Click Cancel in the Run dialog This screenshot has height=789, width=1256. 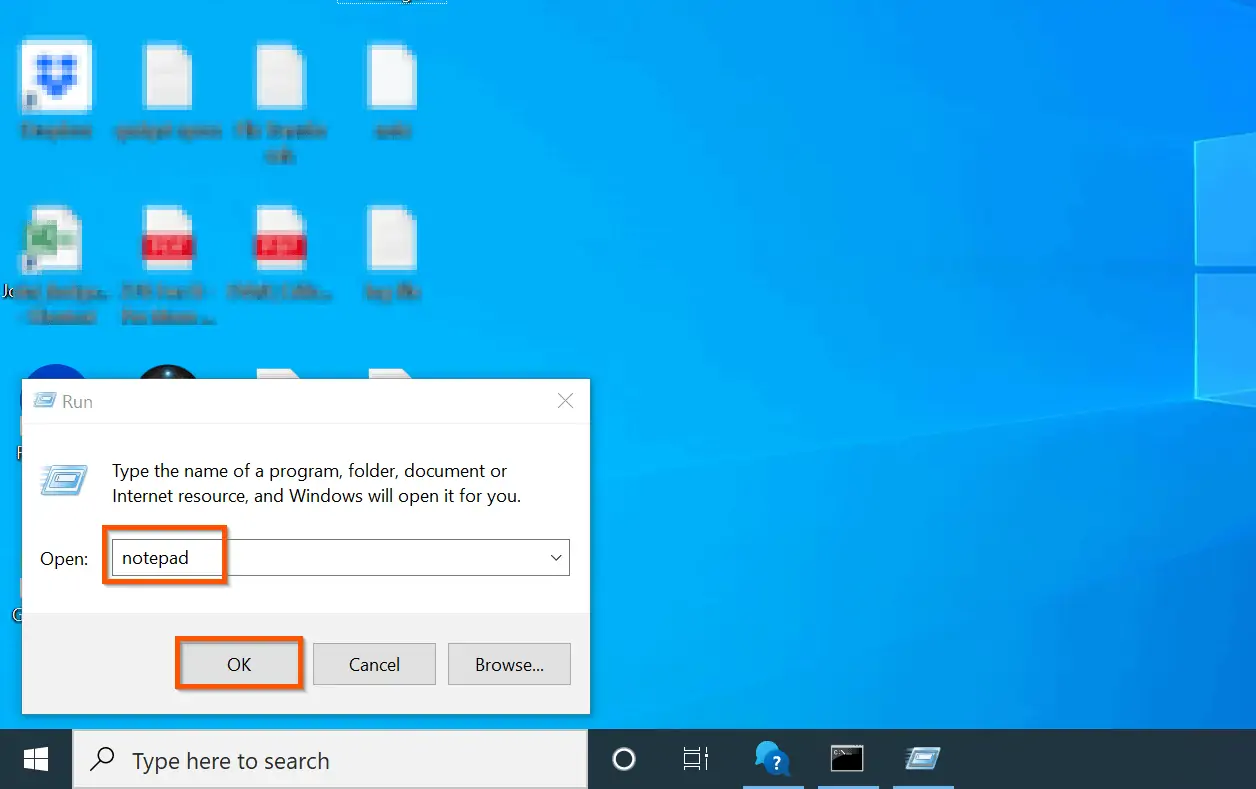[x=374, y=664]
